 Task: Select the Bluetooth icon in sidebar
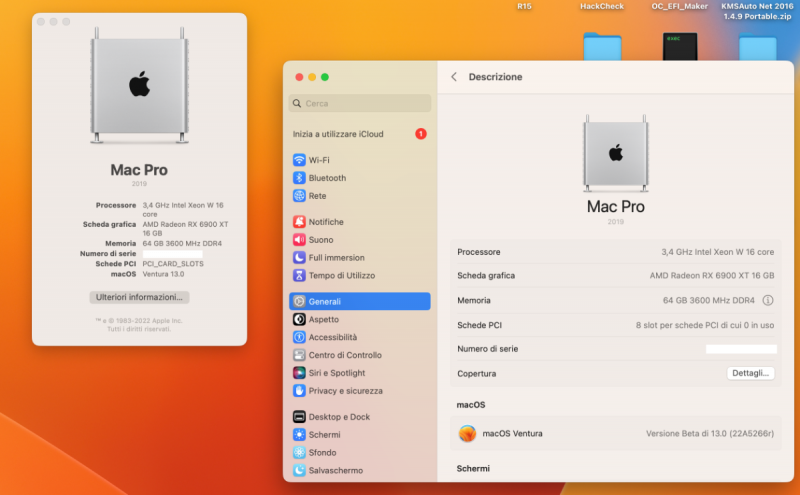click(x=300, y=178)
